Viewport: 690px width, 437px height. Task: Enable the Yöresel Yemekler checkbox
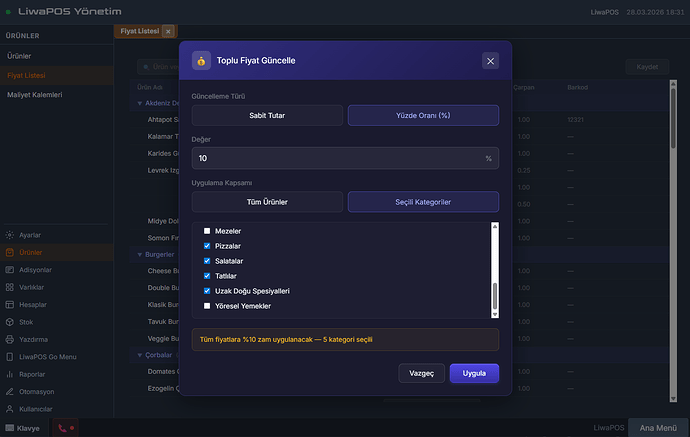(x=208, y=306)
